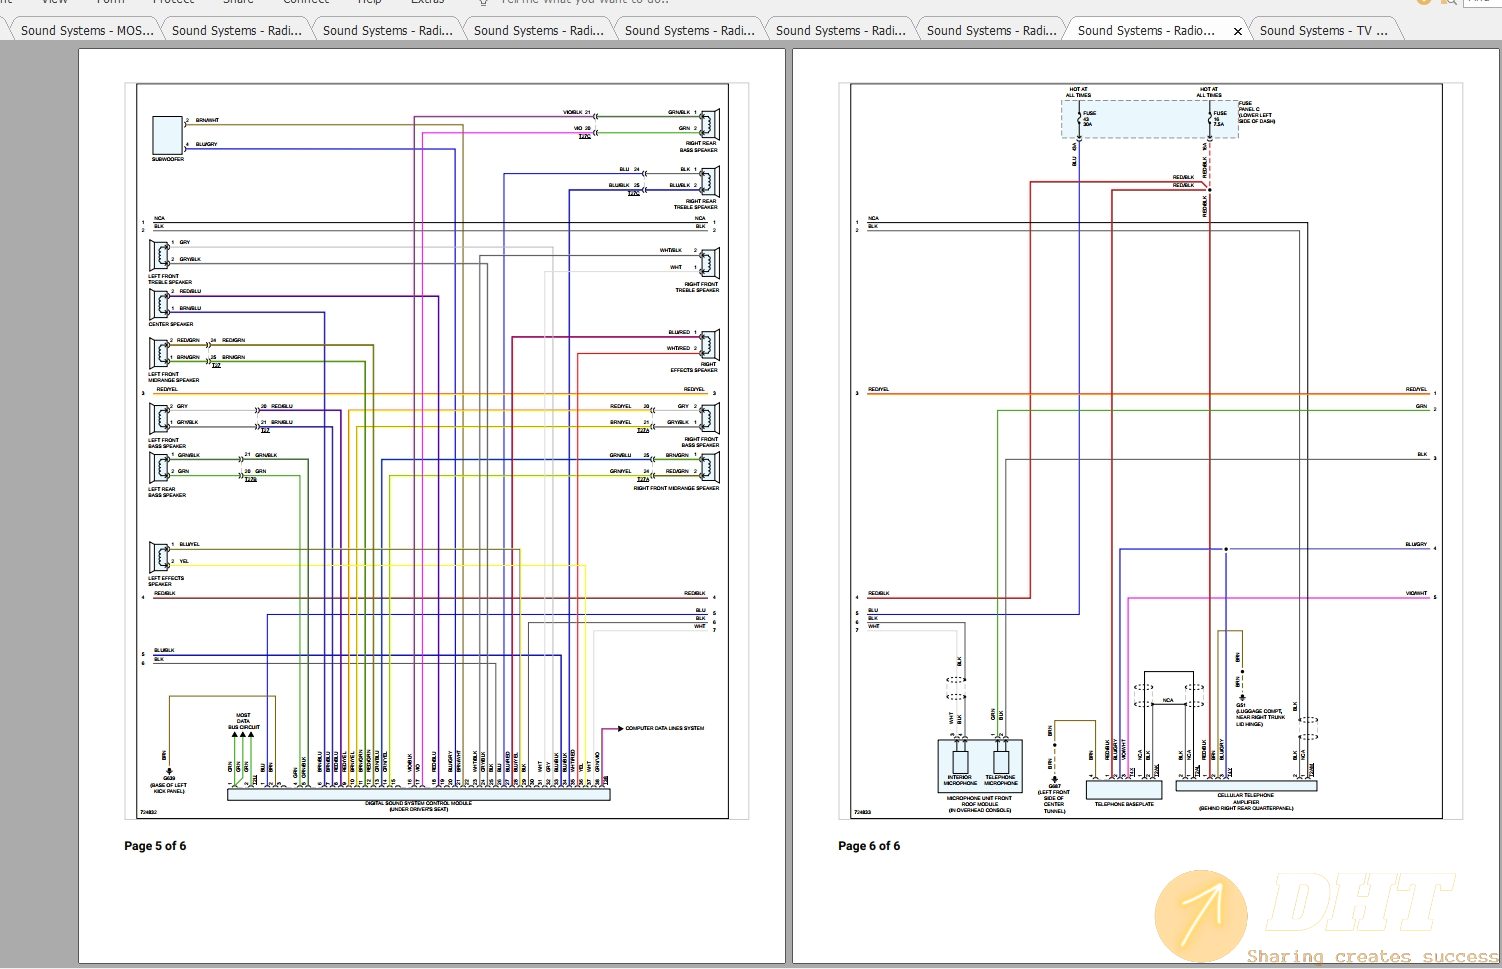Select the LEFT FRONT TREBLE SPEAKER label

[170, 279]
